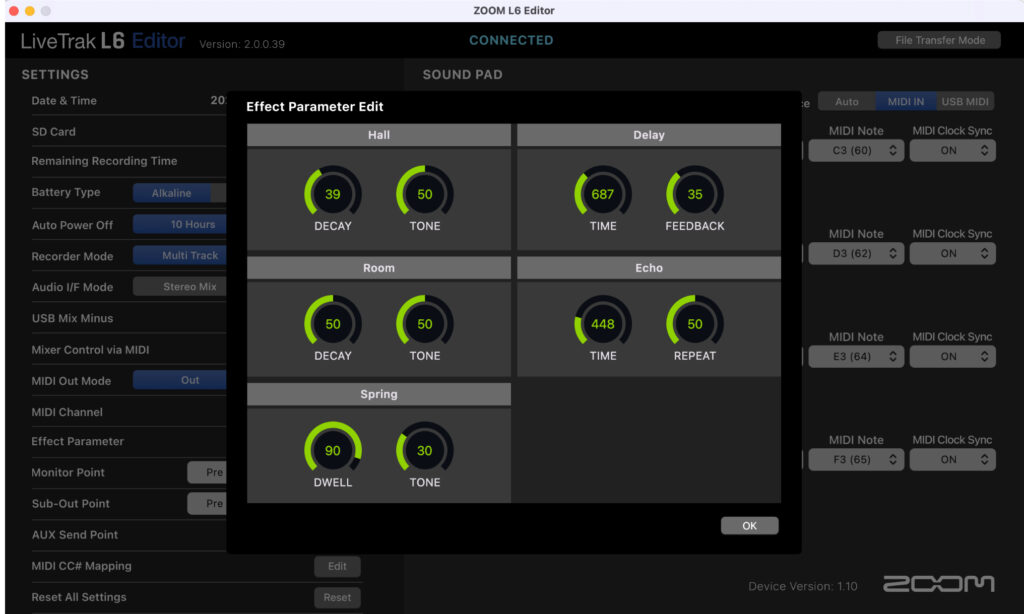The image size is (1024, 614).
Task: Click the Room effect header
Action: point(379,268)
